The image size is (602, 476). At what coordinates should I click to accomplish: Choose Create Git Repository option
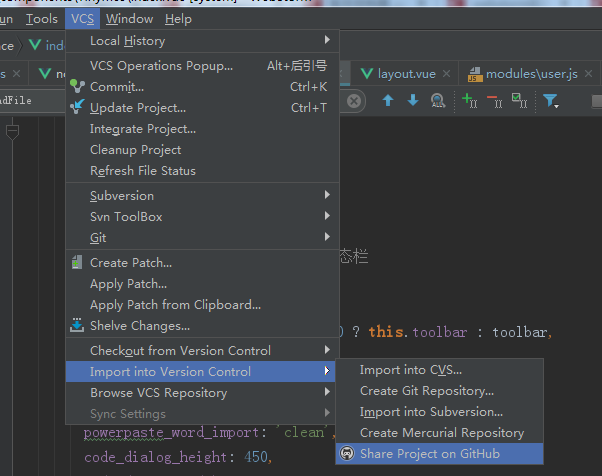coord(440,391)
